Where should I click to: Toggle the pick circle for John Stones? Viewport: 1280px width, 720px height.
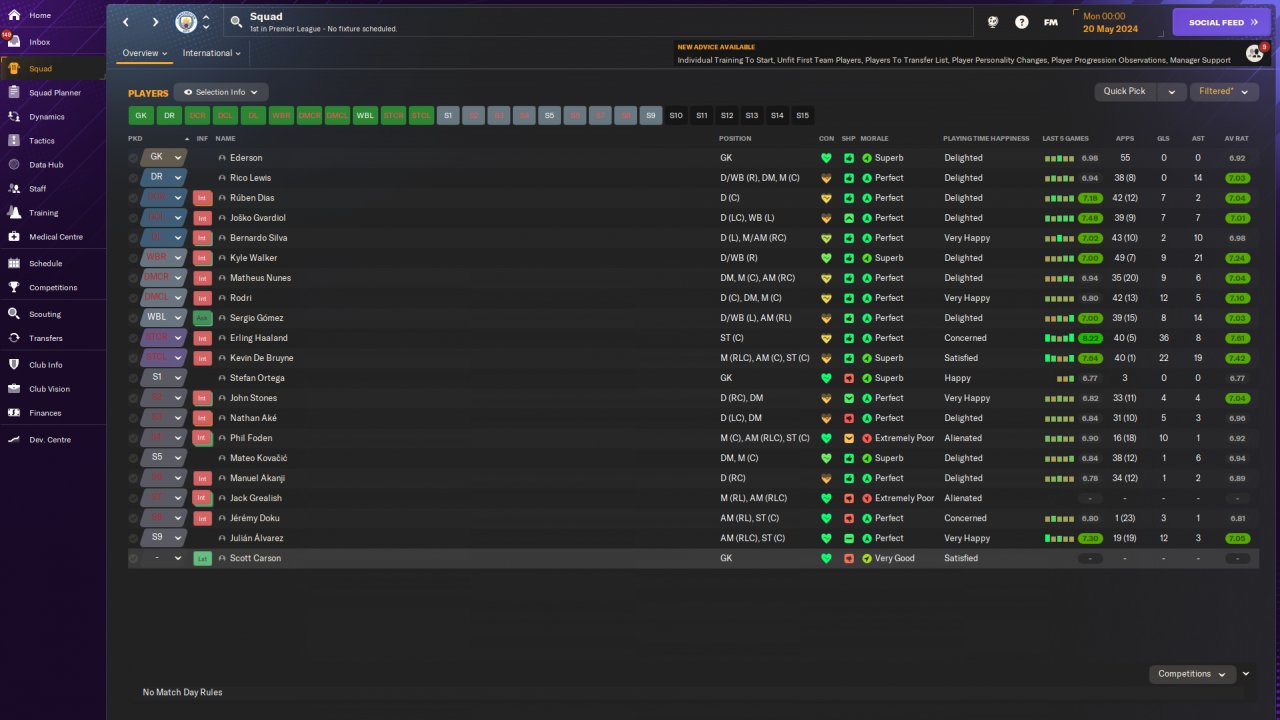134,398
